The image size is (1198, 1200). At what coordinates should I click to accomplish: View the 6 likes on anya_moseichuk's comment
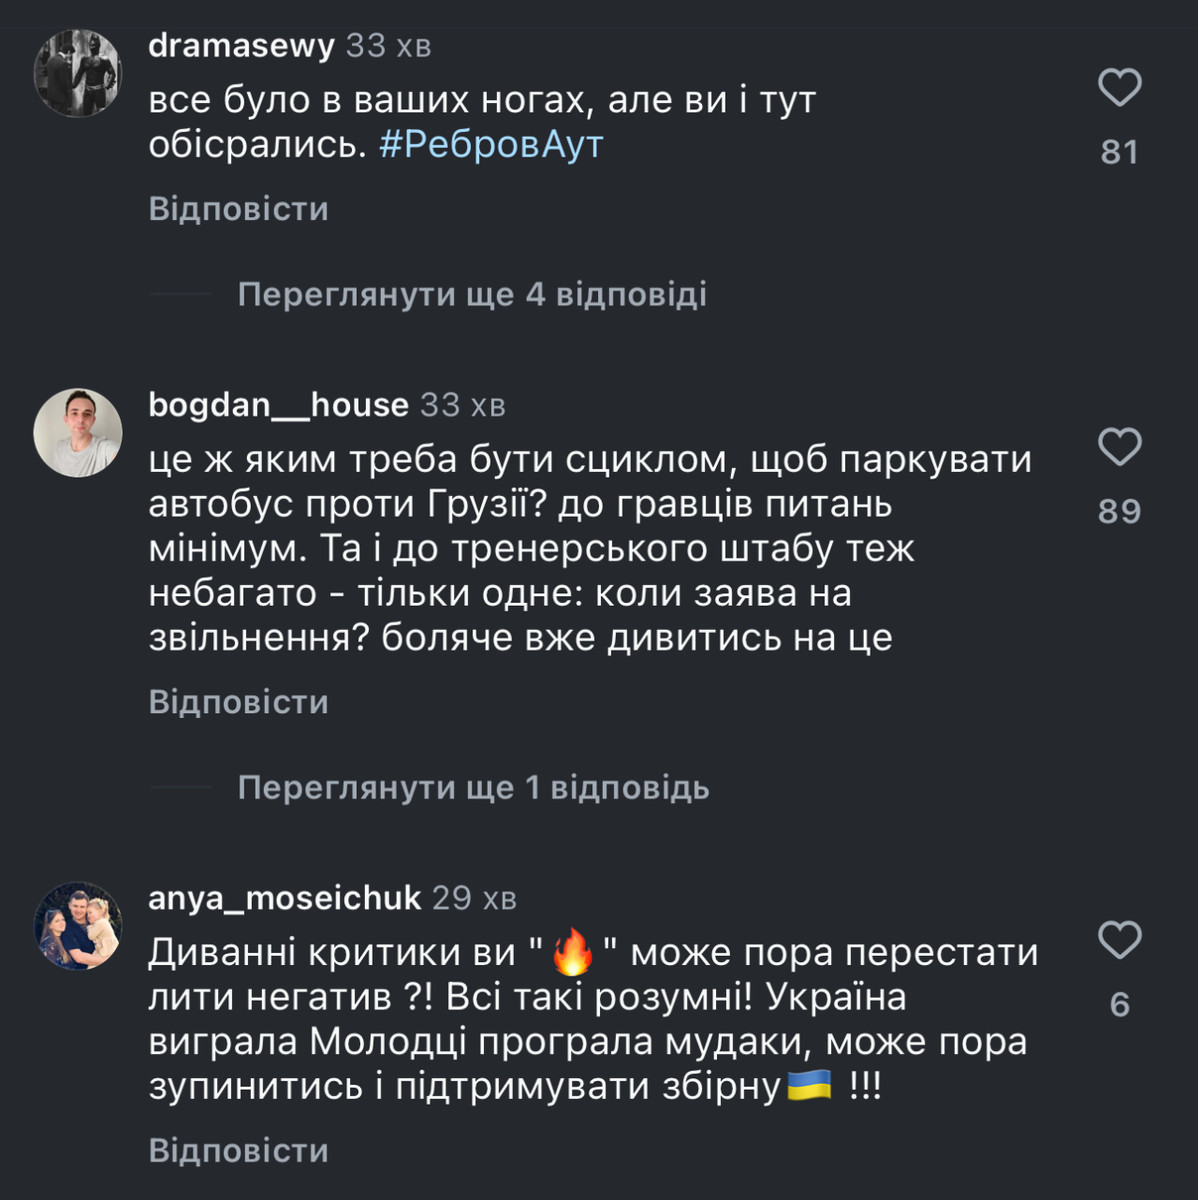[x=1119, y=1004]
